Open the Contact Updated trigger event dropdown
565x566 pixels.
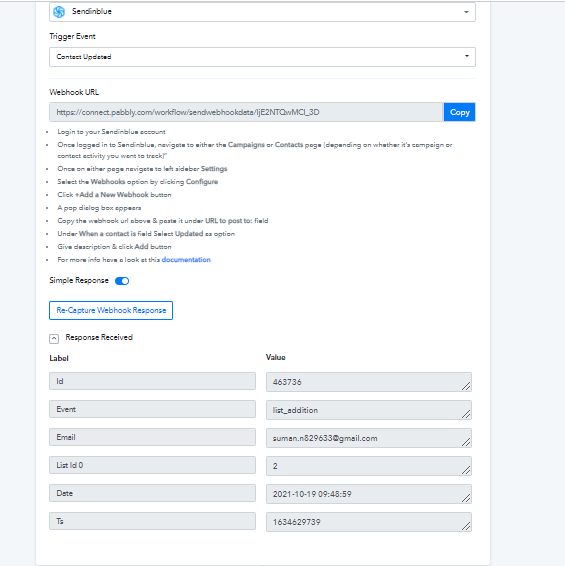pos(262,57)
